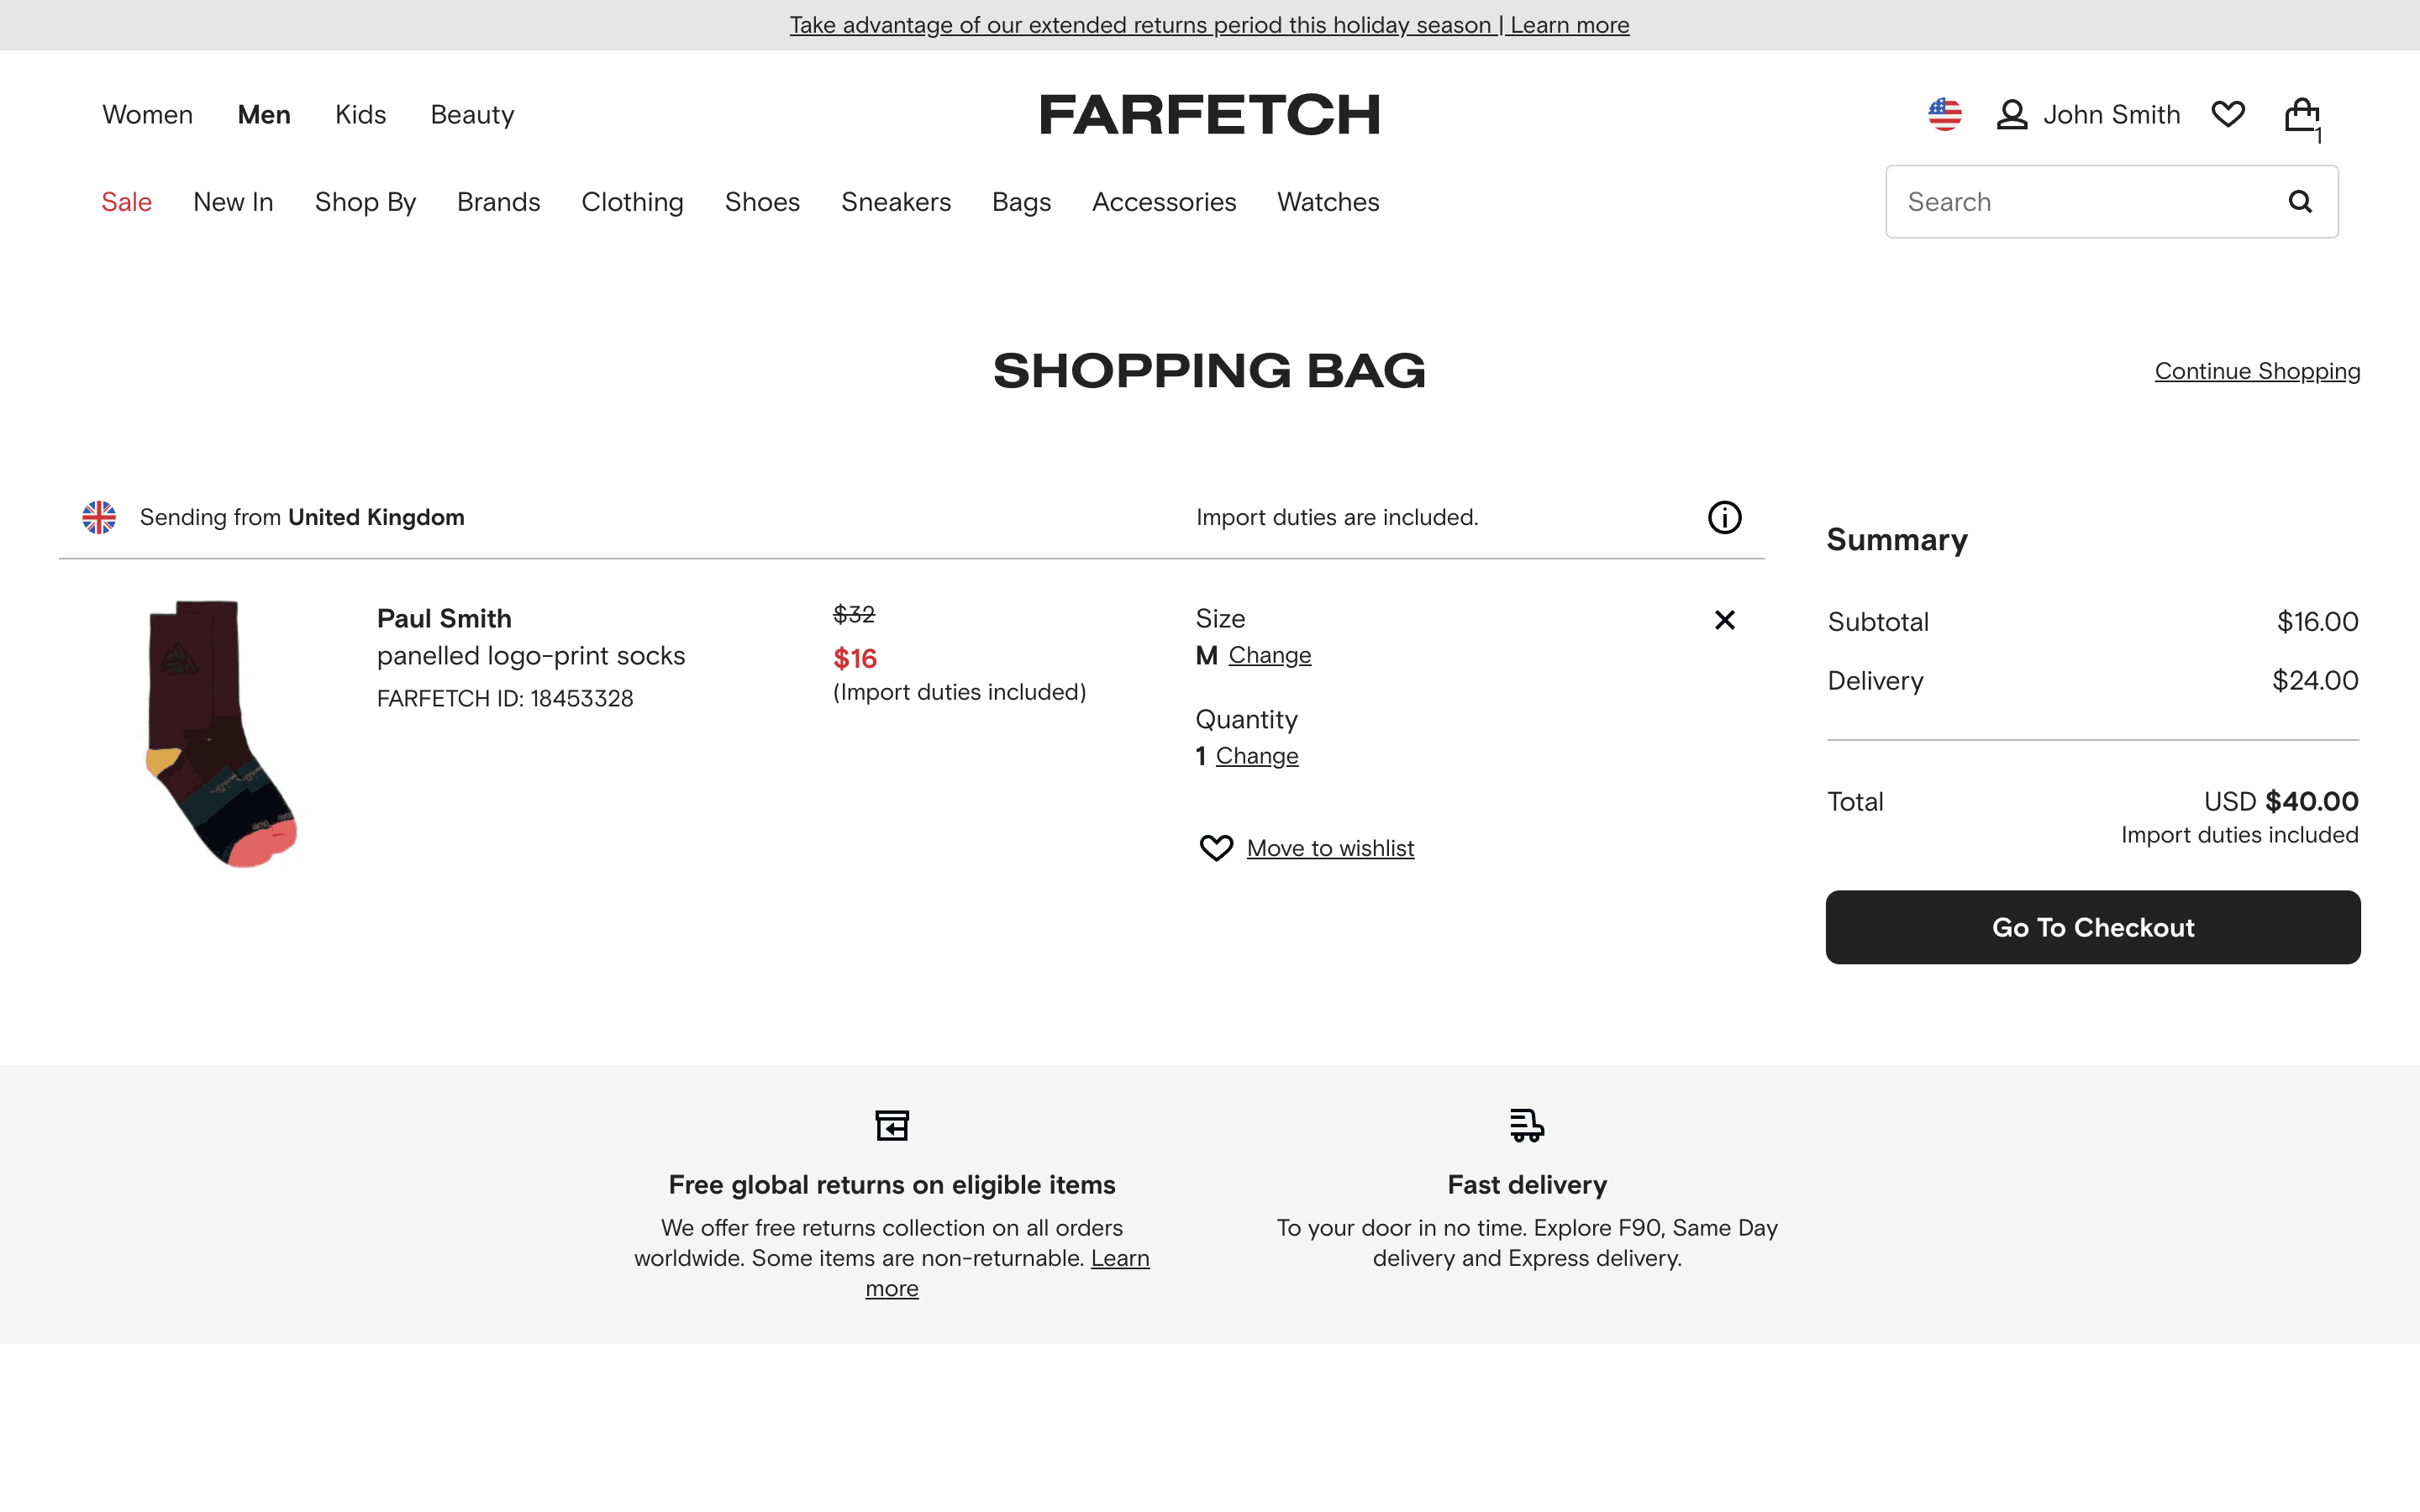Open the Sale category
The width and height of the screenshot is (2420, 1512).
pos(126,202)
